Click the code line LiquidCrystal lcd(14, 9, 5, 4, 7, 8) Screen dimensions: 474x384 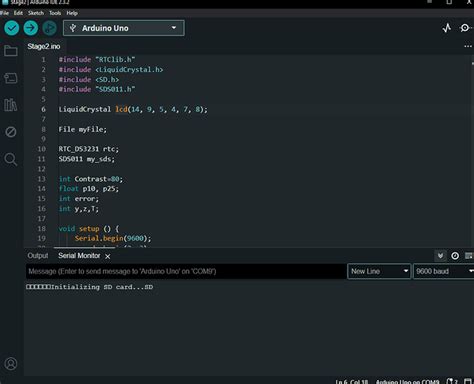tap(133, 109)
